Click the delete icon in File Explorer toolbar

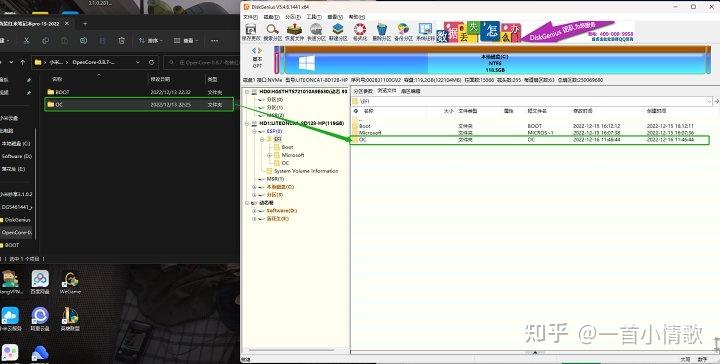(x=121, y=41)
